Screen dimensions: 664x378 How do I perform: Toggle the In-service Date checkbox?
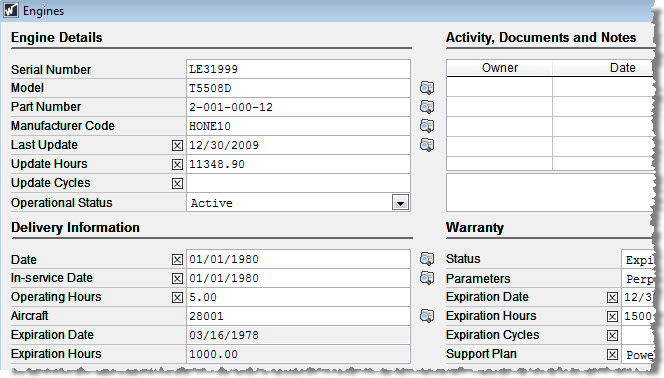177,279
